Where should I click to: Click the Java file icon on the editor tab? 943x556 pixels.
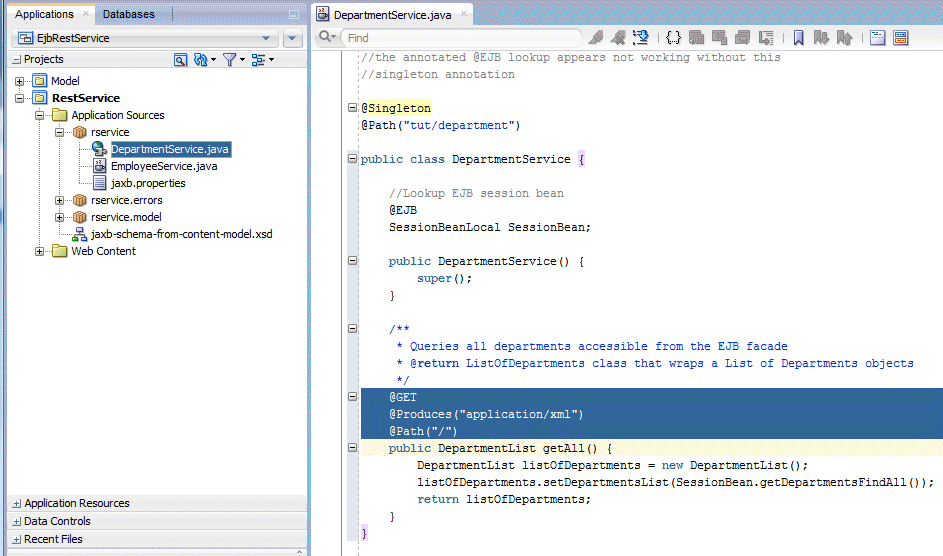(323, 14)
